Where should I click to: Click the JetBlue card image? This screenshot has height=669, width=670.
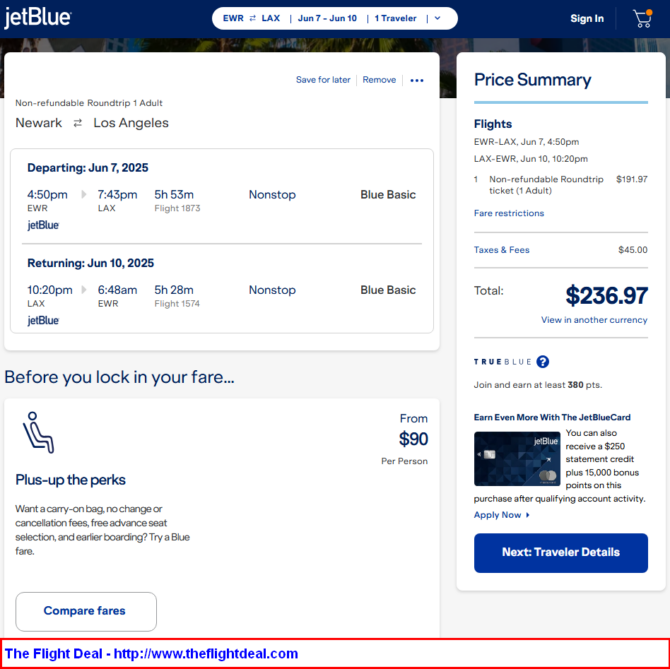(x=517, y=458)
